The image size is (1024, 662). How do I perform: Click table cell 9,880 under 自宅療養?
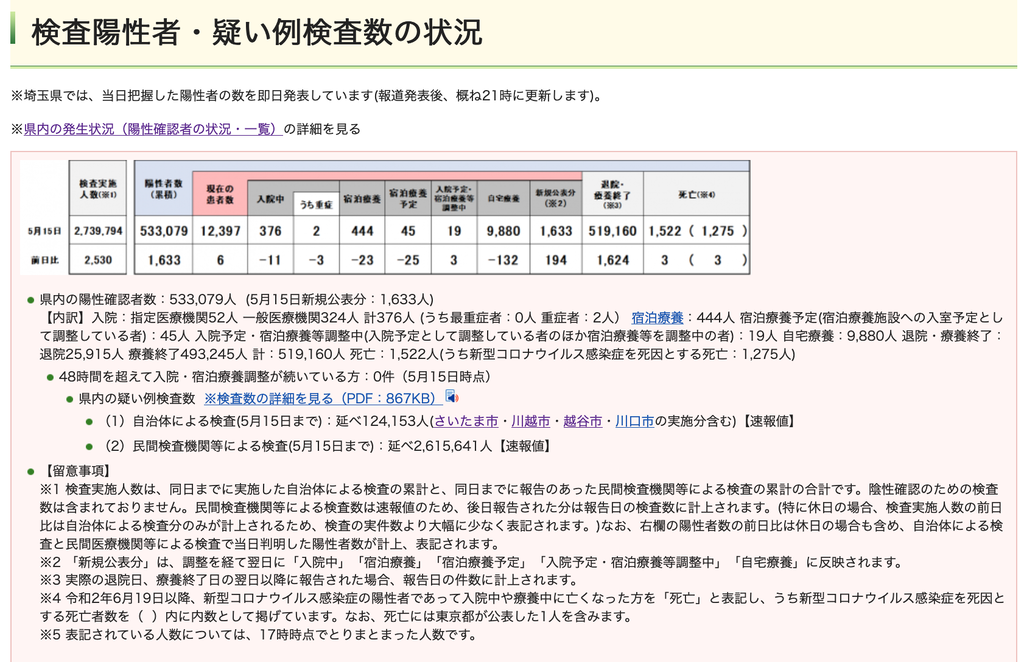point(504,231)
